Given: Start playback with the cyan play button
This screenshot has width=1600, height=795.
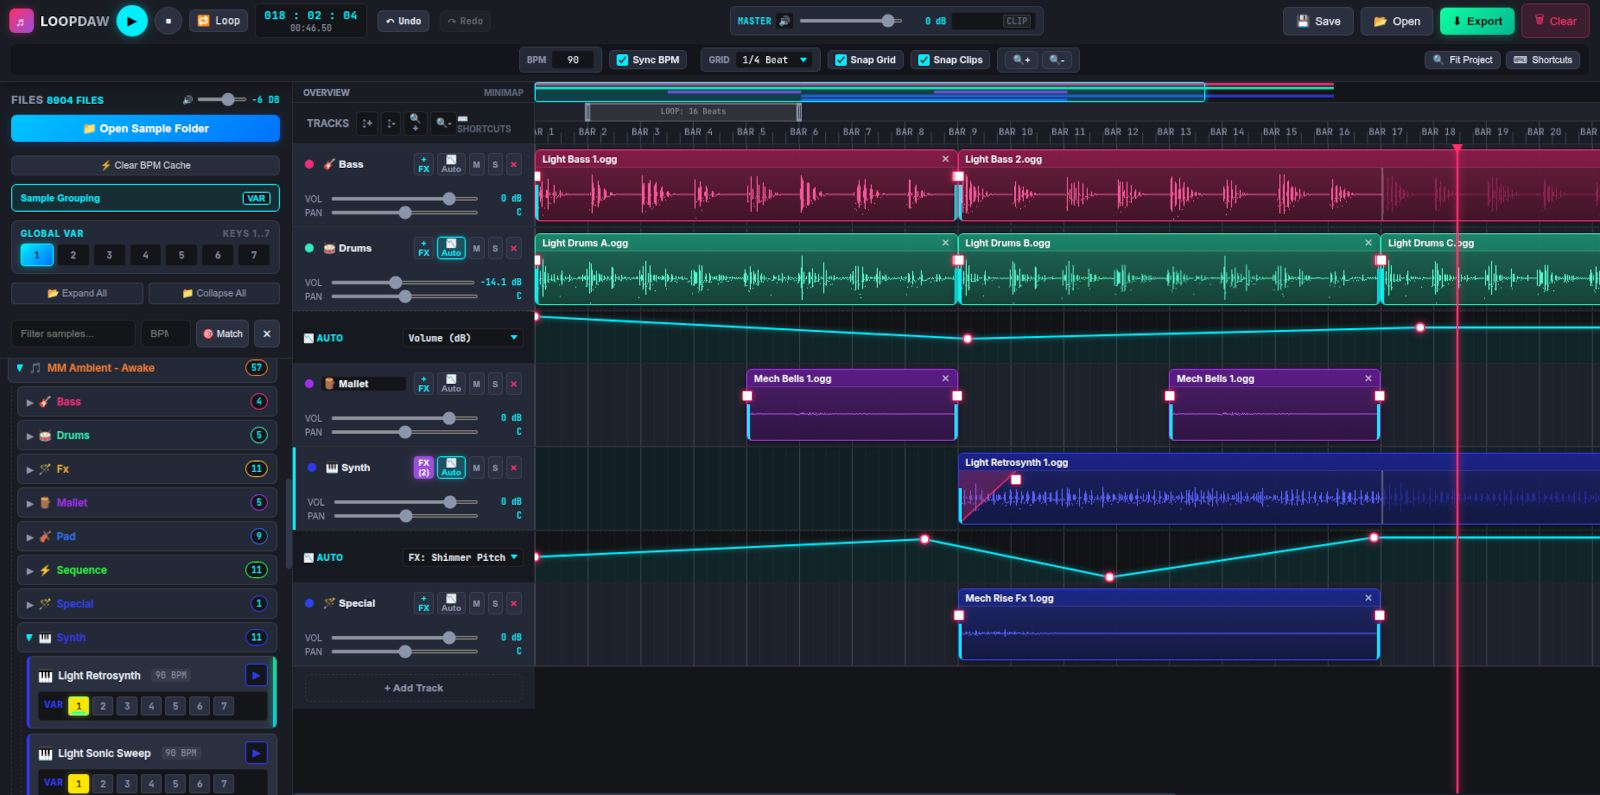Looking at the screenshot, I should 132,21.
